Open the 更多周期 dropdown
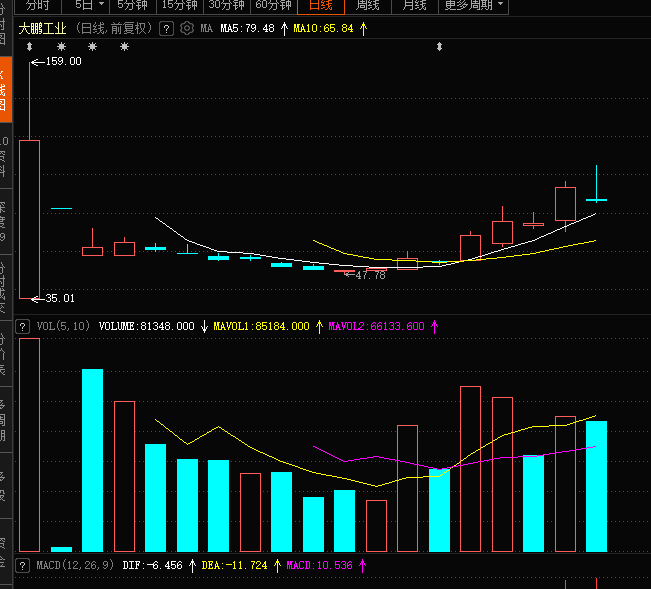Image resolution: width=651 pixels, height=589 pixels. click(x=473, y=6)
